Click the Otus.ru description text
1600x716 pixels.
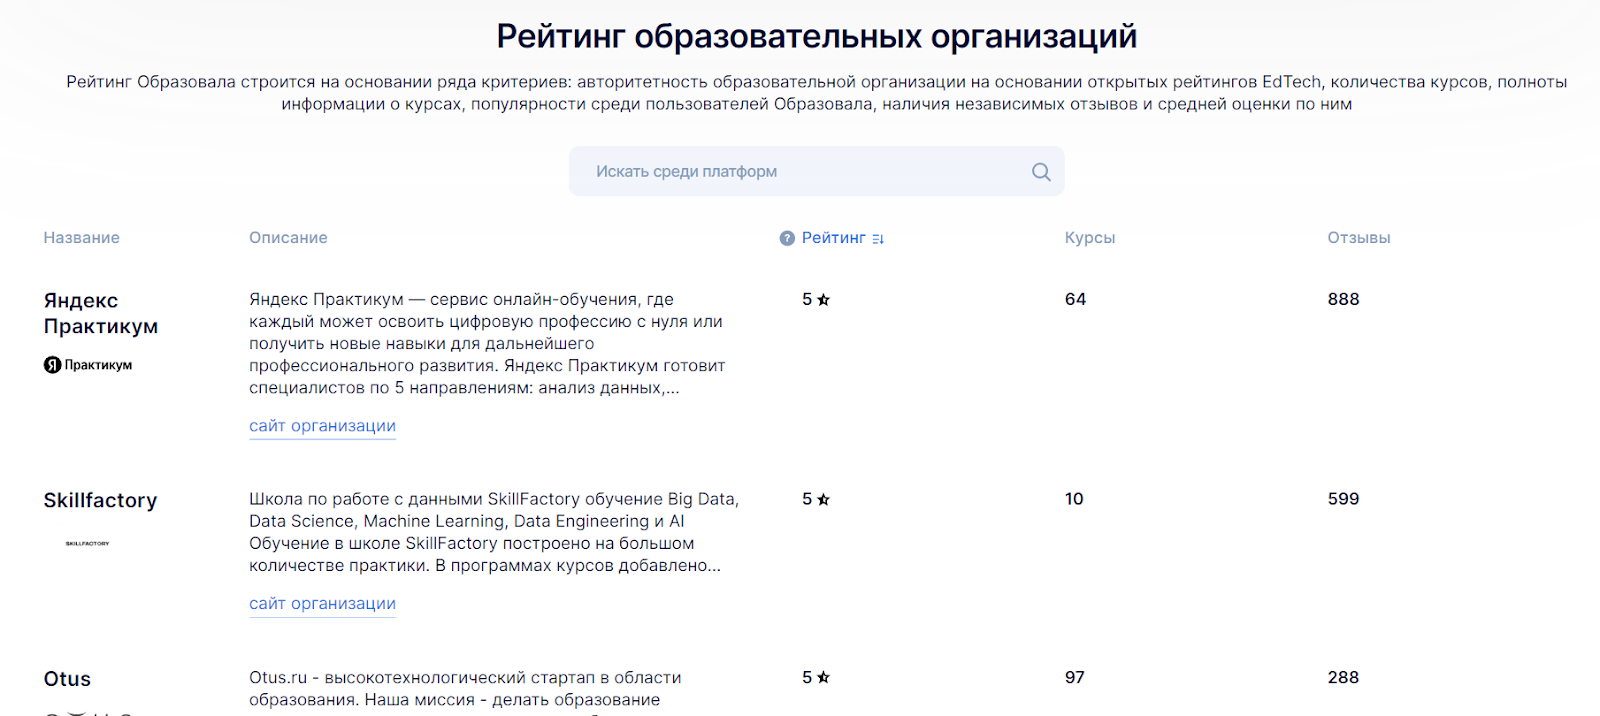[x=465, y=689]
